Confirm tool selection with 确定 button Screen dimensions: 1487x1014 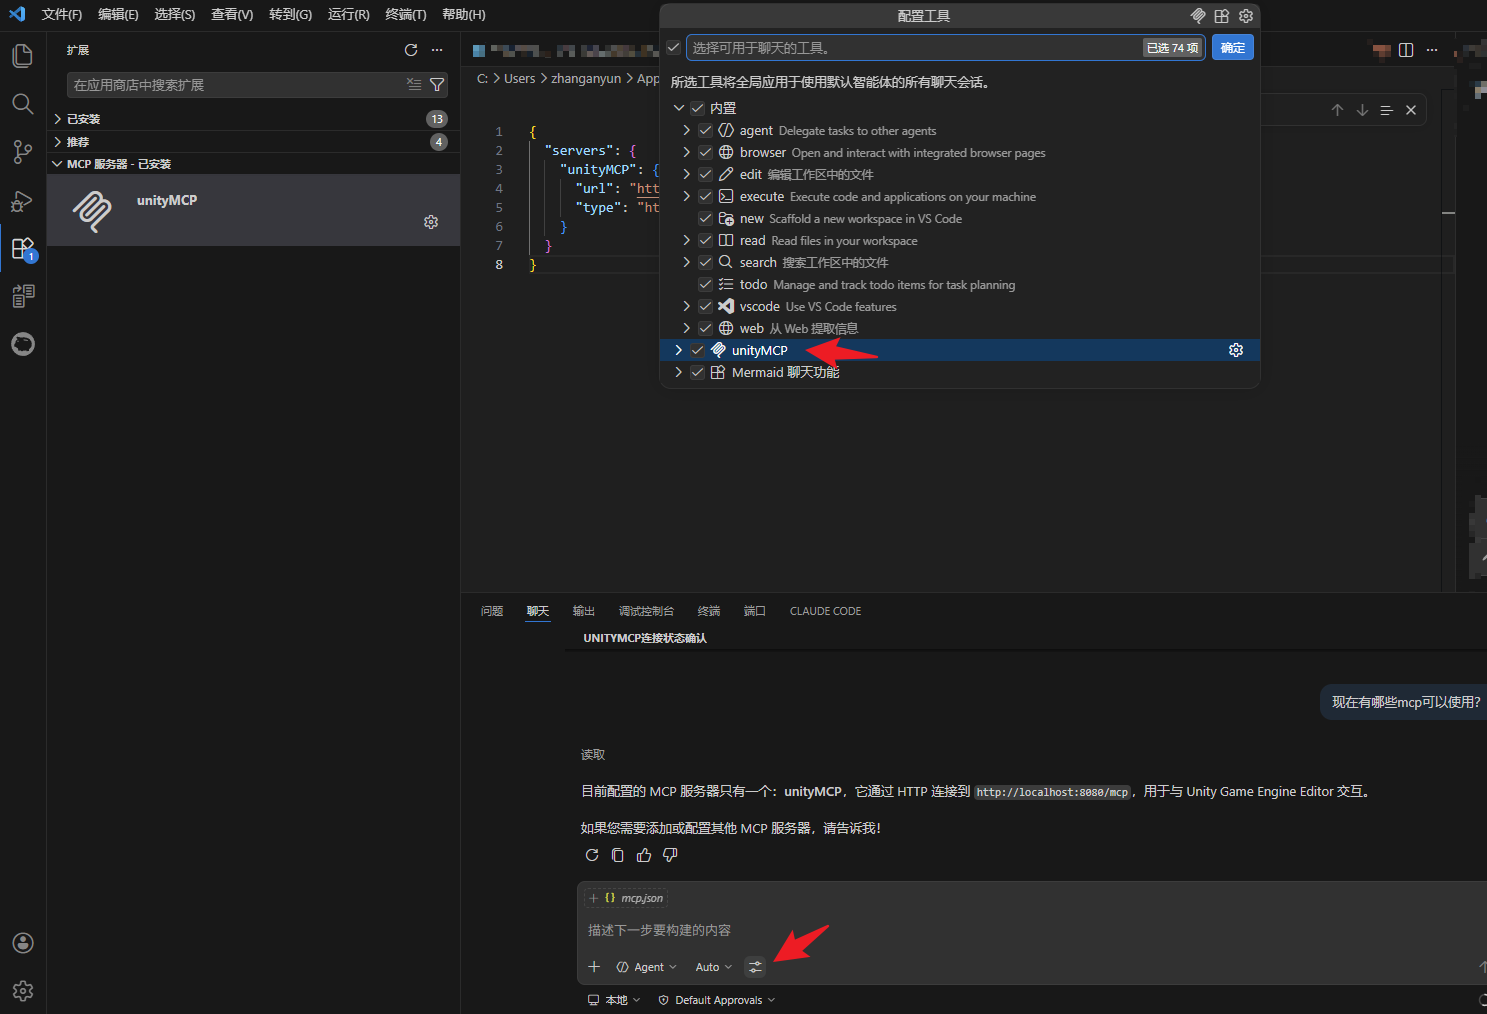[x=1233, y=48]
